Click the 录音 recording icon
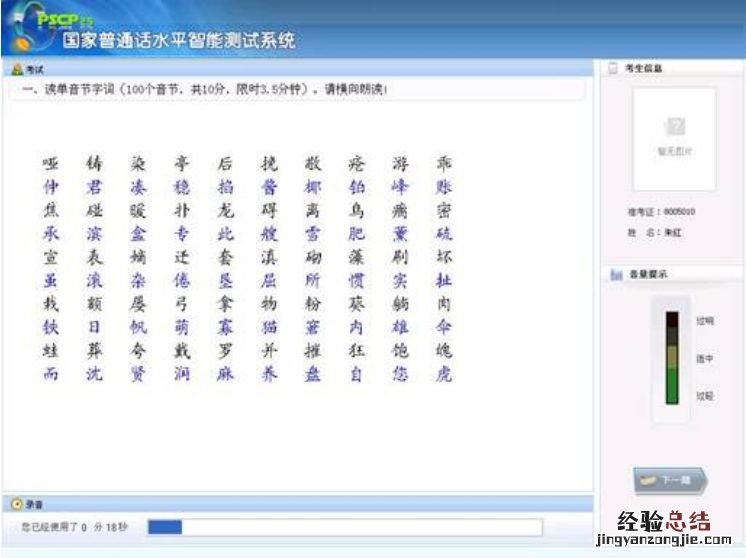Viewport: 746px width, 558px height. (x=17, y=504)
